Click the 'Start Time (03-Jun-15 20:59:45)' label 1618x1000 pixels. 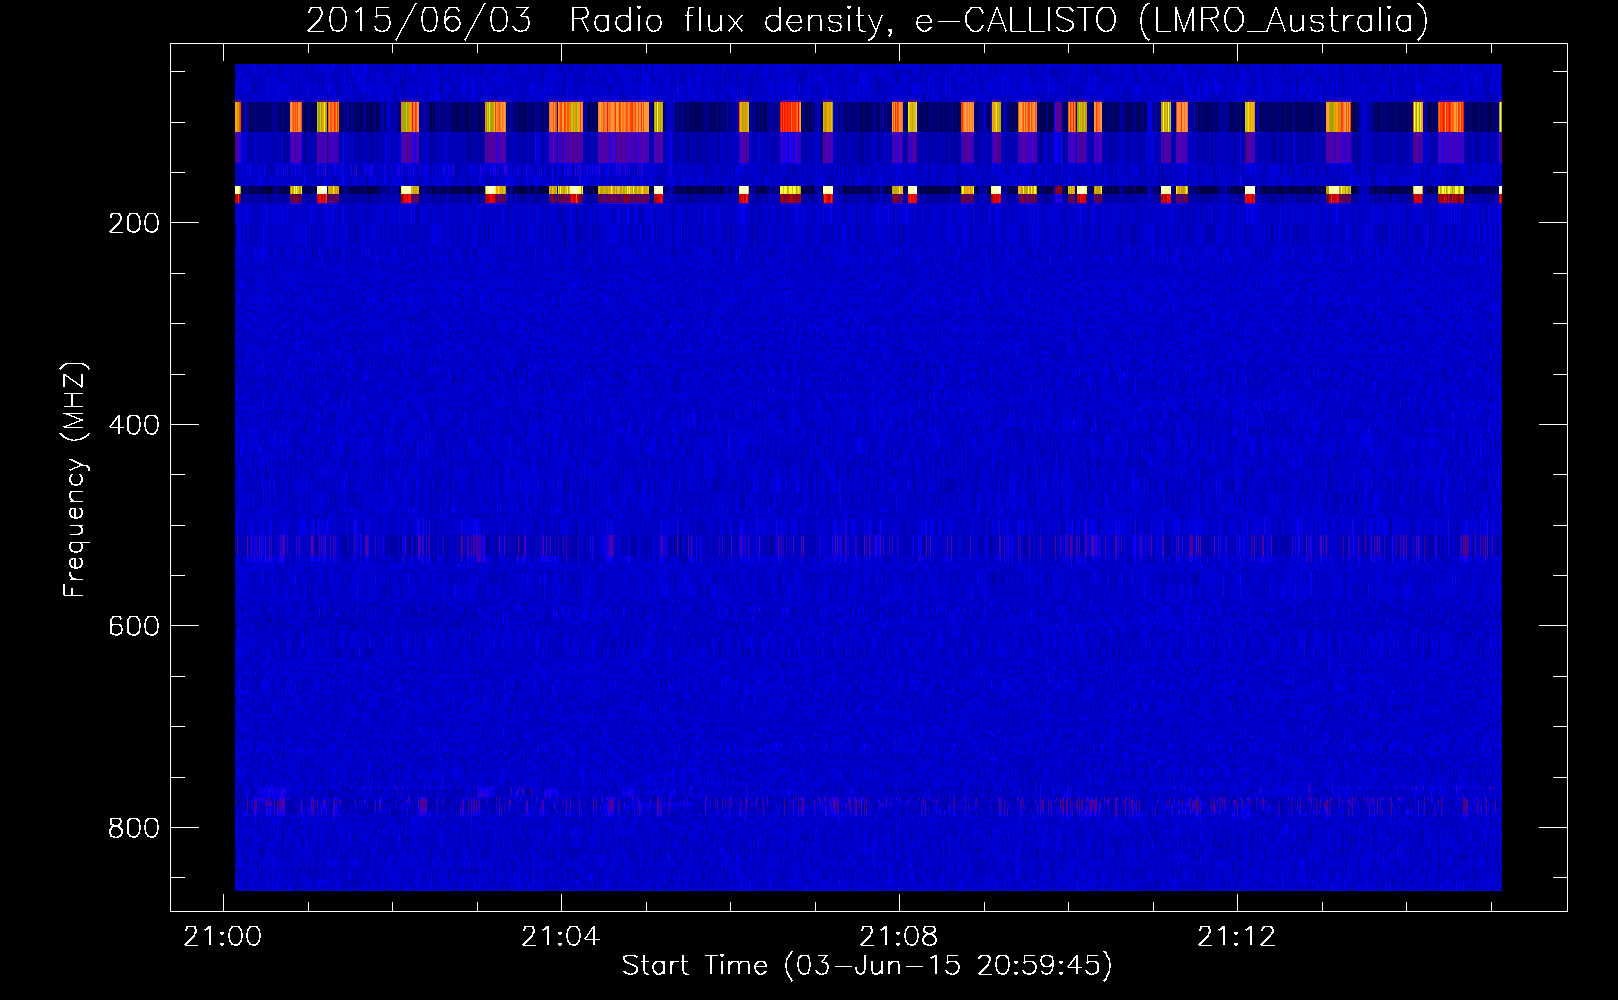(867, 966)
